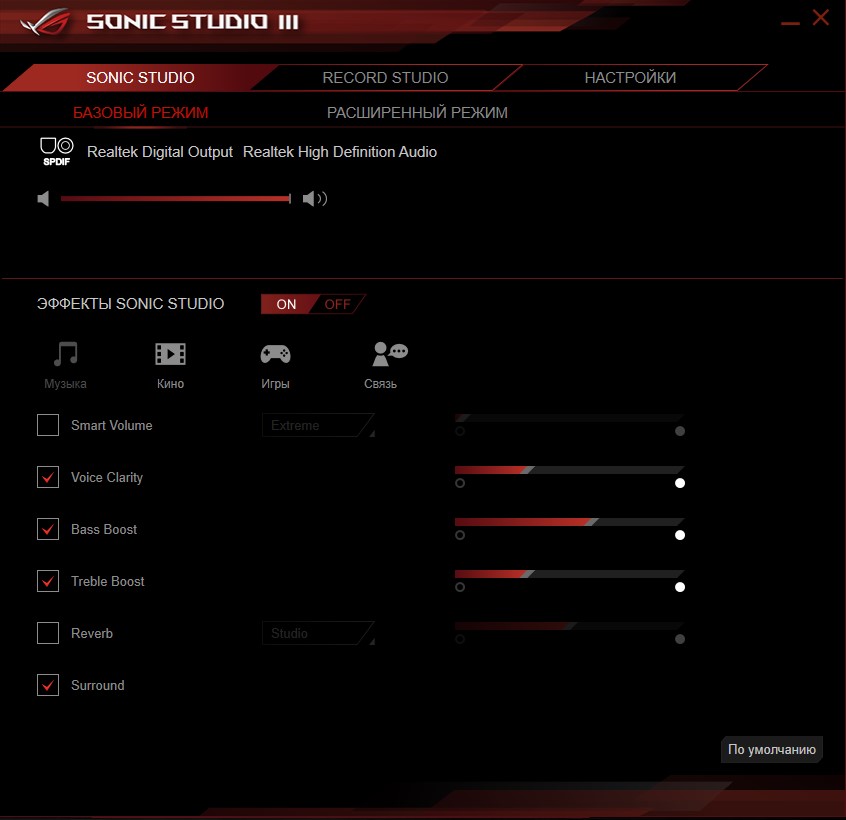Click the По умолчанию default button
This screenshot has height=820, width=846.
772,749
